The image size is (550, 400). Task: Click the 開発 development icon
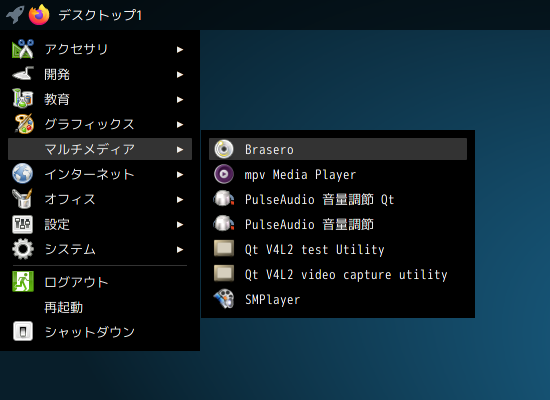23,74
